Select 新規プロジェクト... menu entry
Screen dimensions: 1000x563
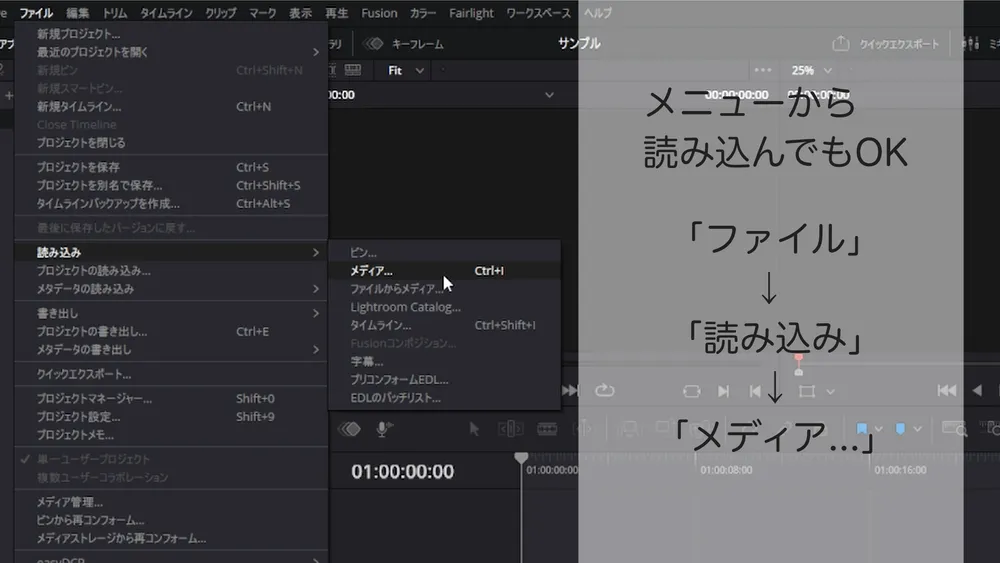pos(172,34)
